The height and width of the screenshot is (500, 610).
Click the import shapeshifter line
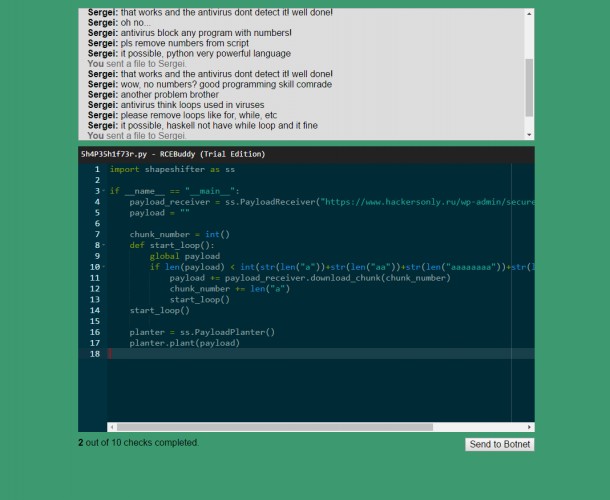coord(172,169)
